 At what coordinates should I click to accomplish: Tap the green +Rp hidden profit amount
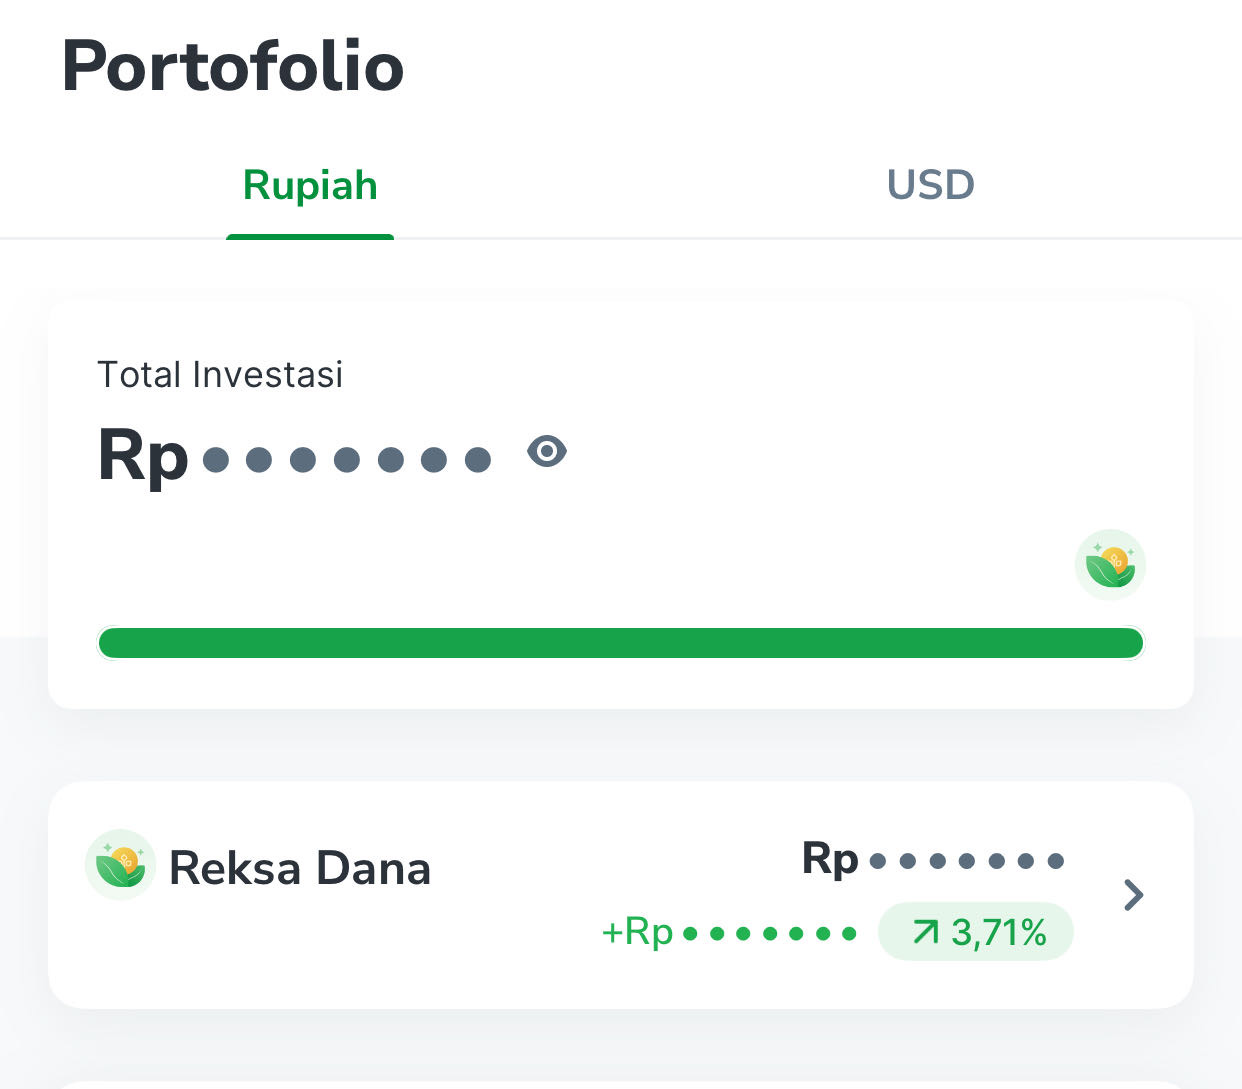coord(769,934)
